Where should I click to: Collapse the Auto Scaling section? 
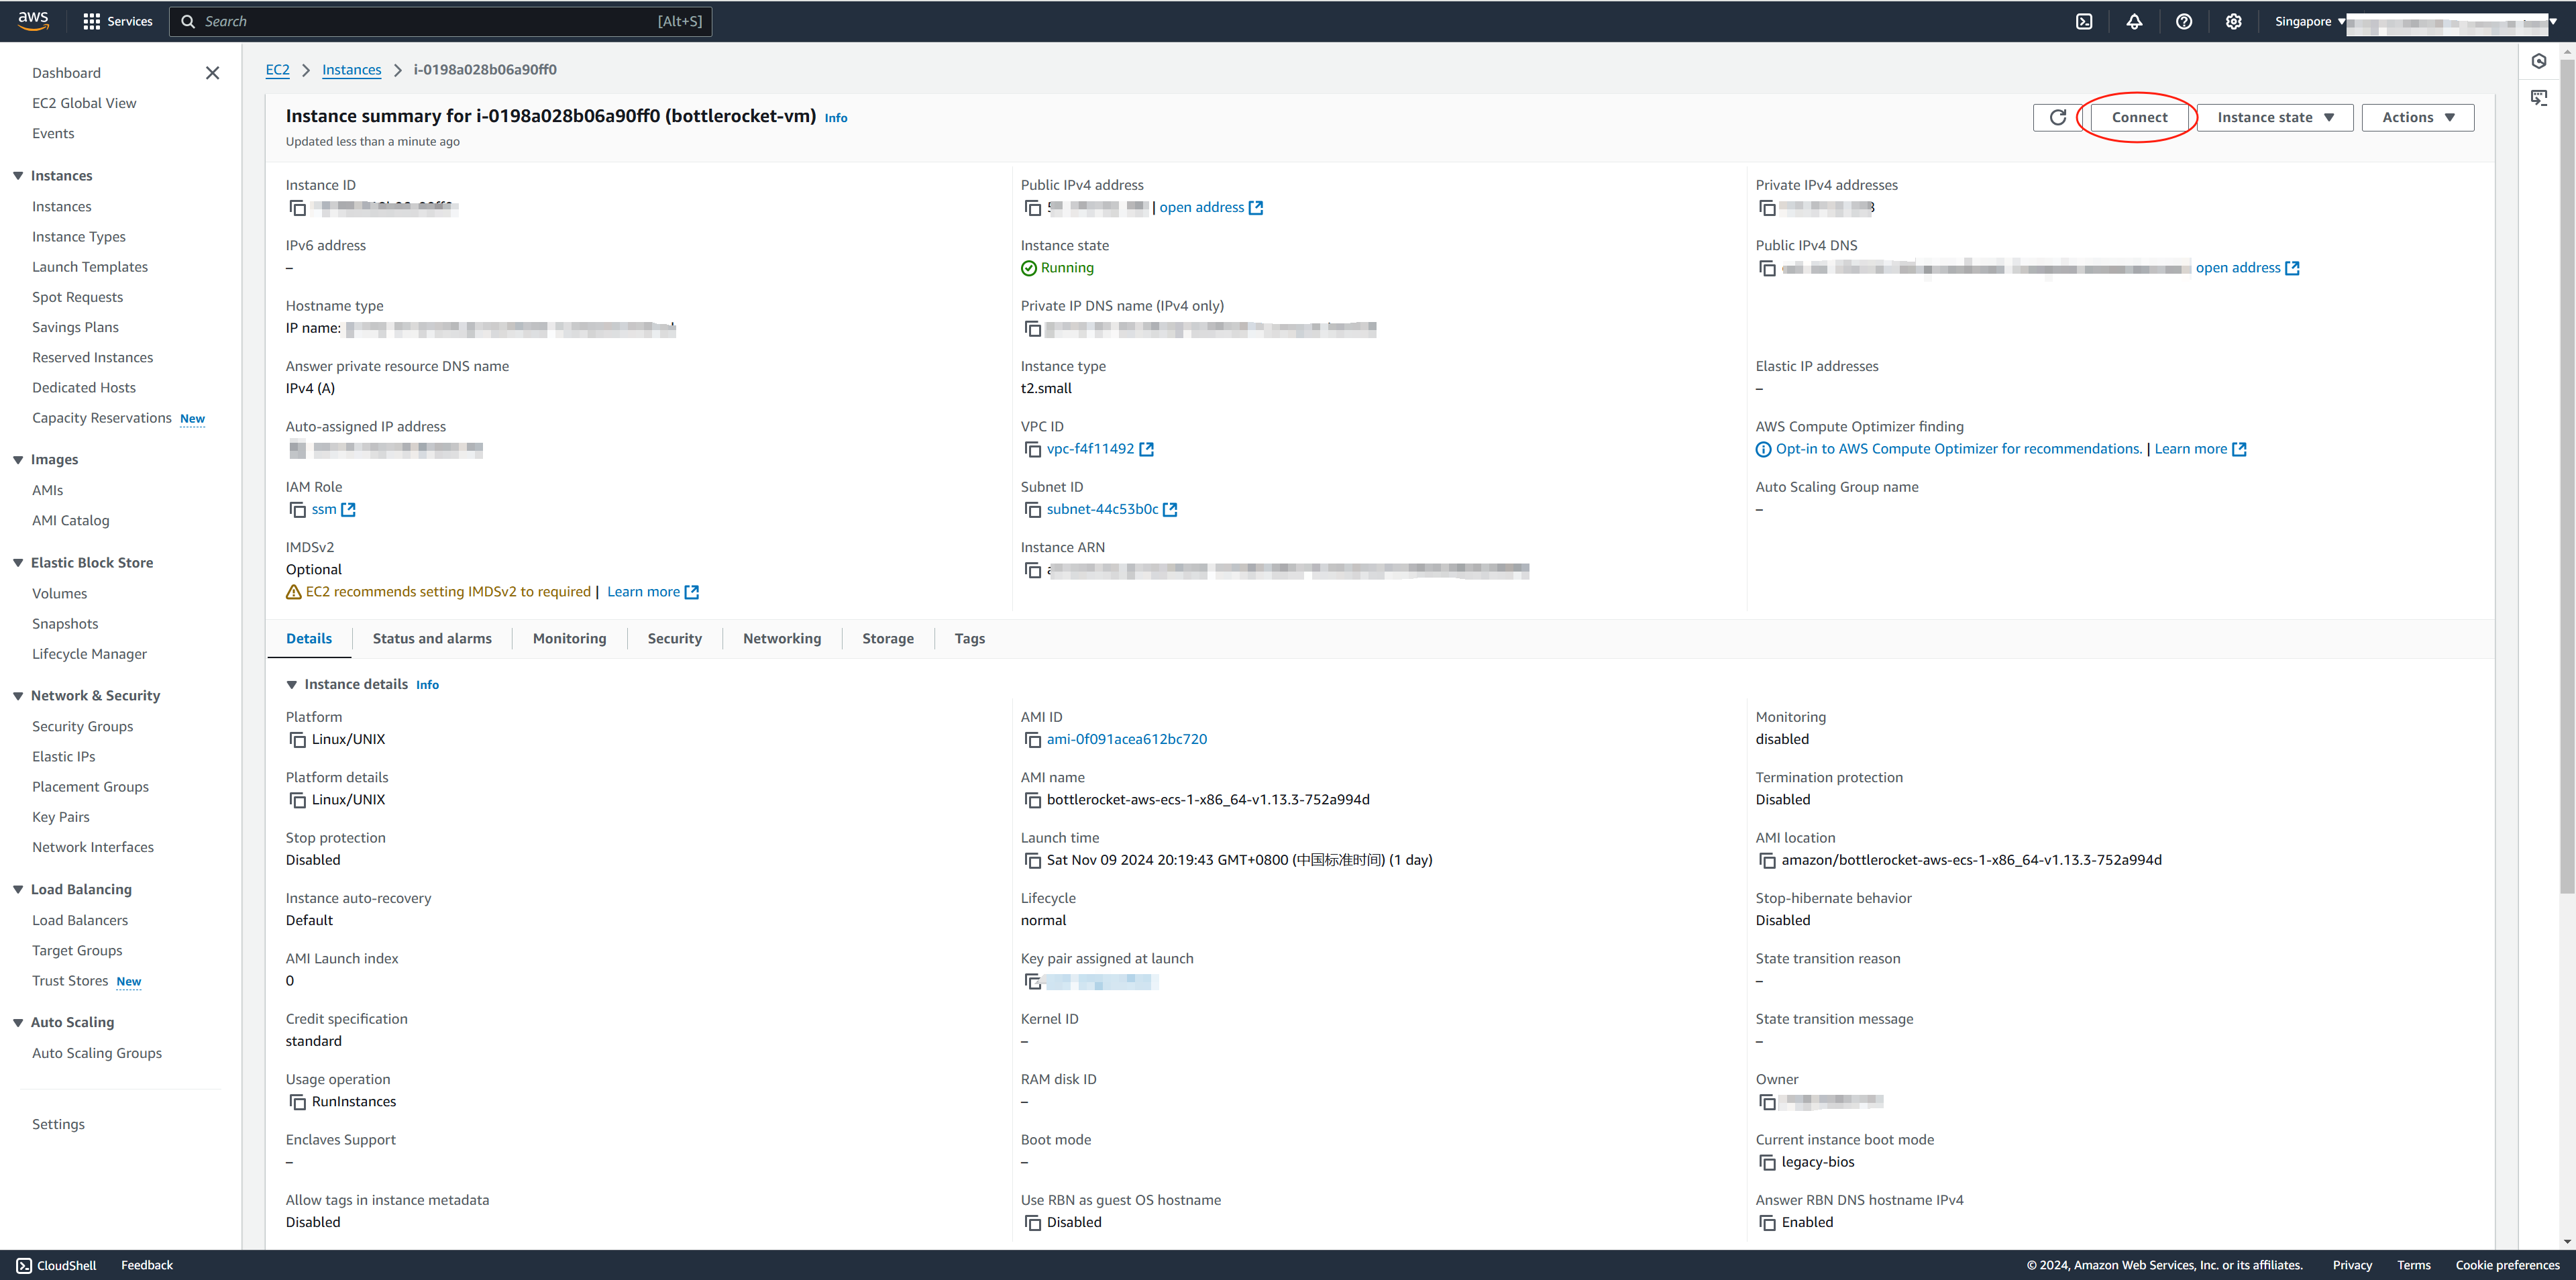click(x=18, y=1022)
